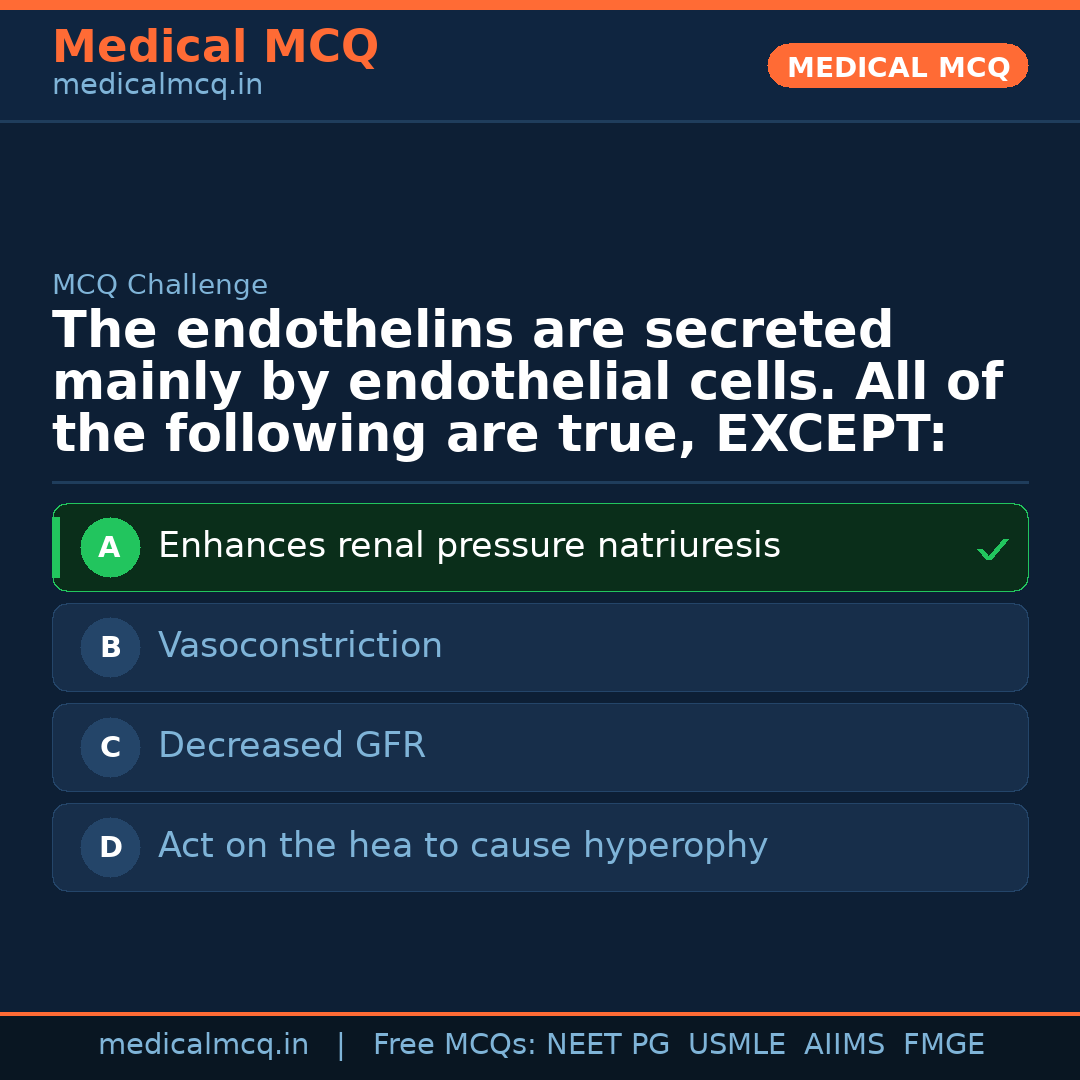Screen dimensions: 1080x1080
Task: Click the D letter circle icon
Action: point(110,847)
